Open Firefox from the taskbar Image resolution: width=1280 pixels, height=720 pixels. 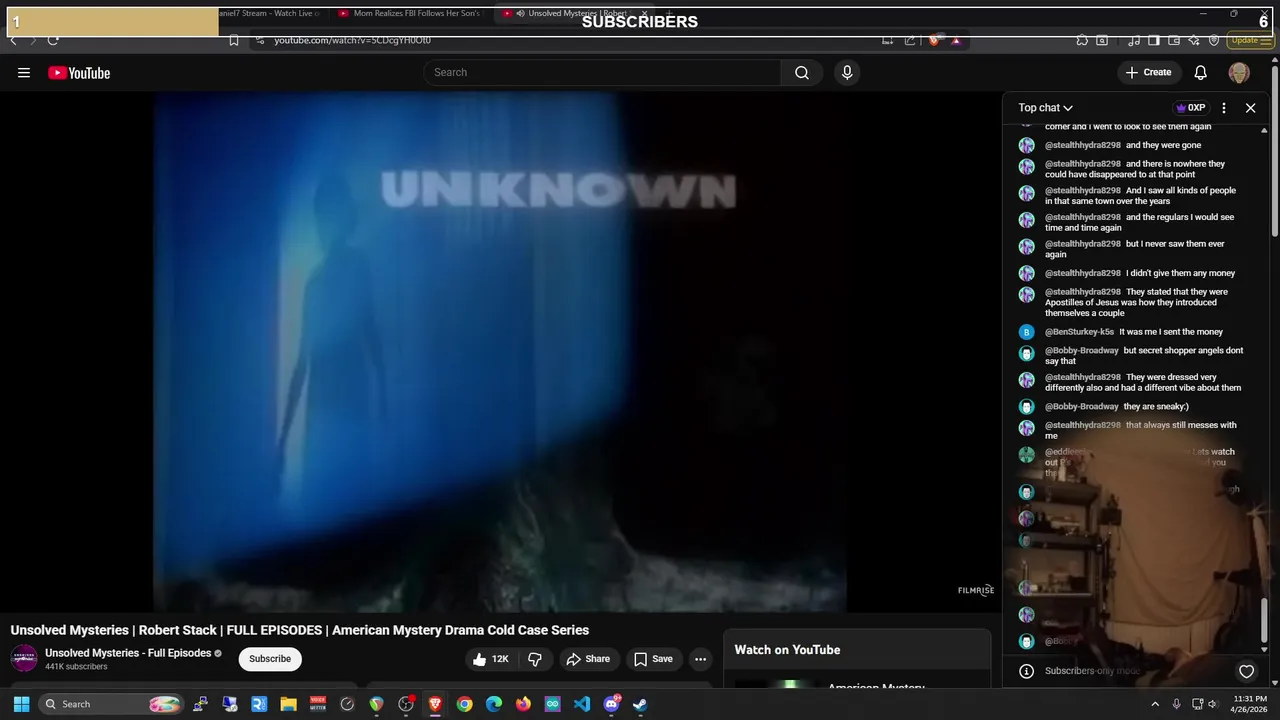(x=523, y=704)
